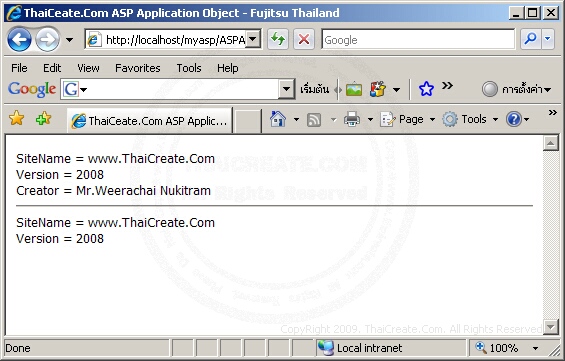Screen dimensions: 565x361
Task: Open recent pages dropdown next to Forward
Action: (69, 40)
